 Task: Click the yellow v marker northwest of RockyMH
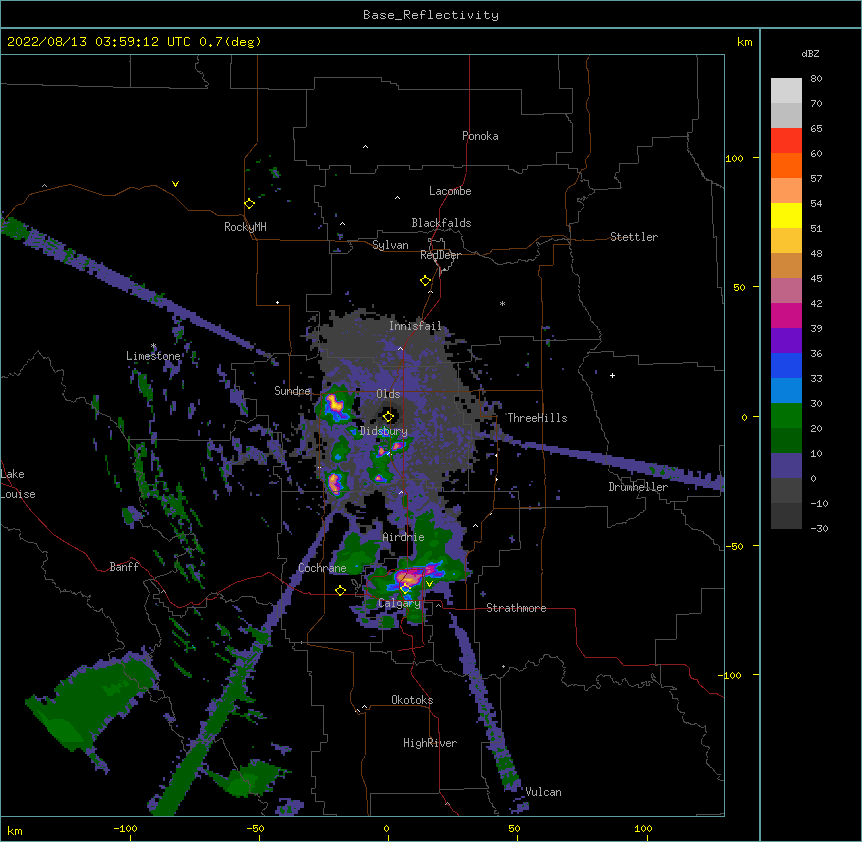175,184
